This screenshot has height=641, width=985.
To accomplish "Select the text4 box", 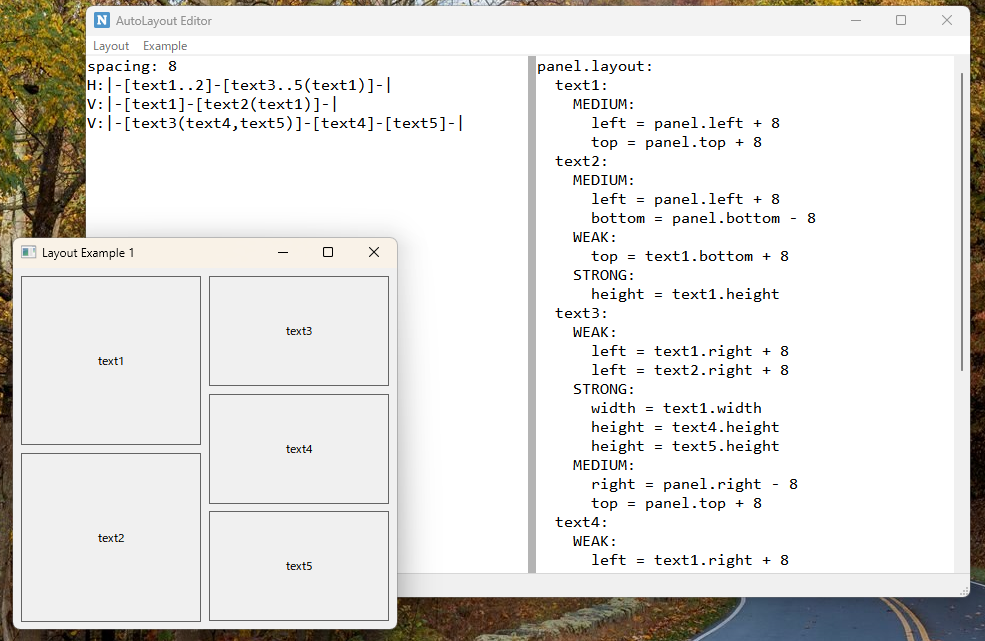I will (x=299, y=449).
